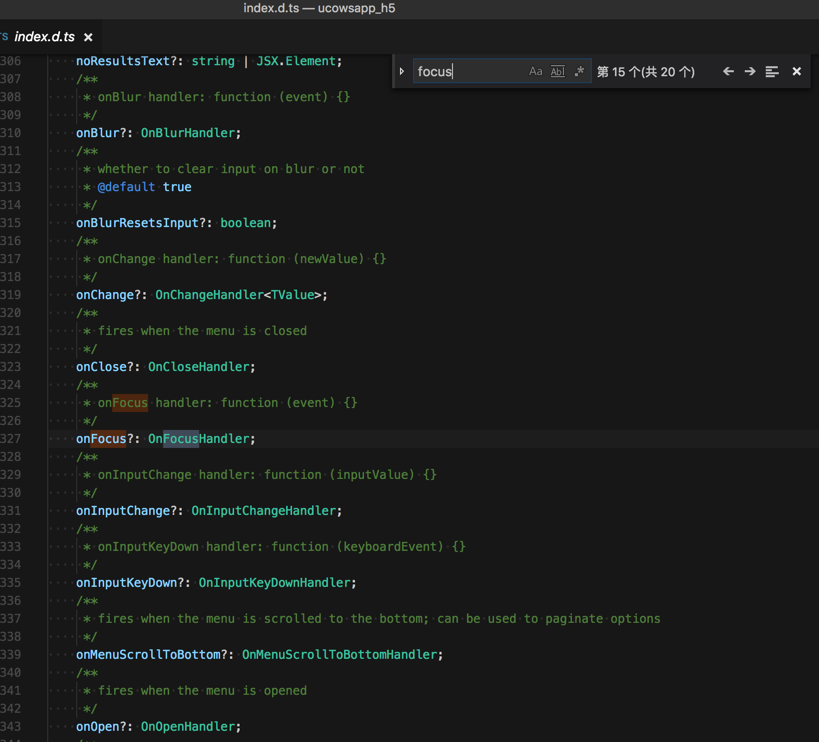Go to next match arrow

coord(750,72)
